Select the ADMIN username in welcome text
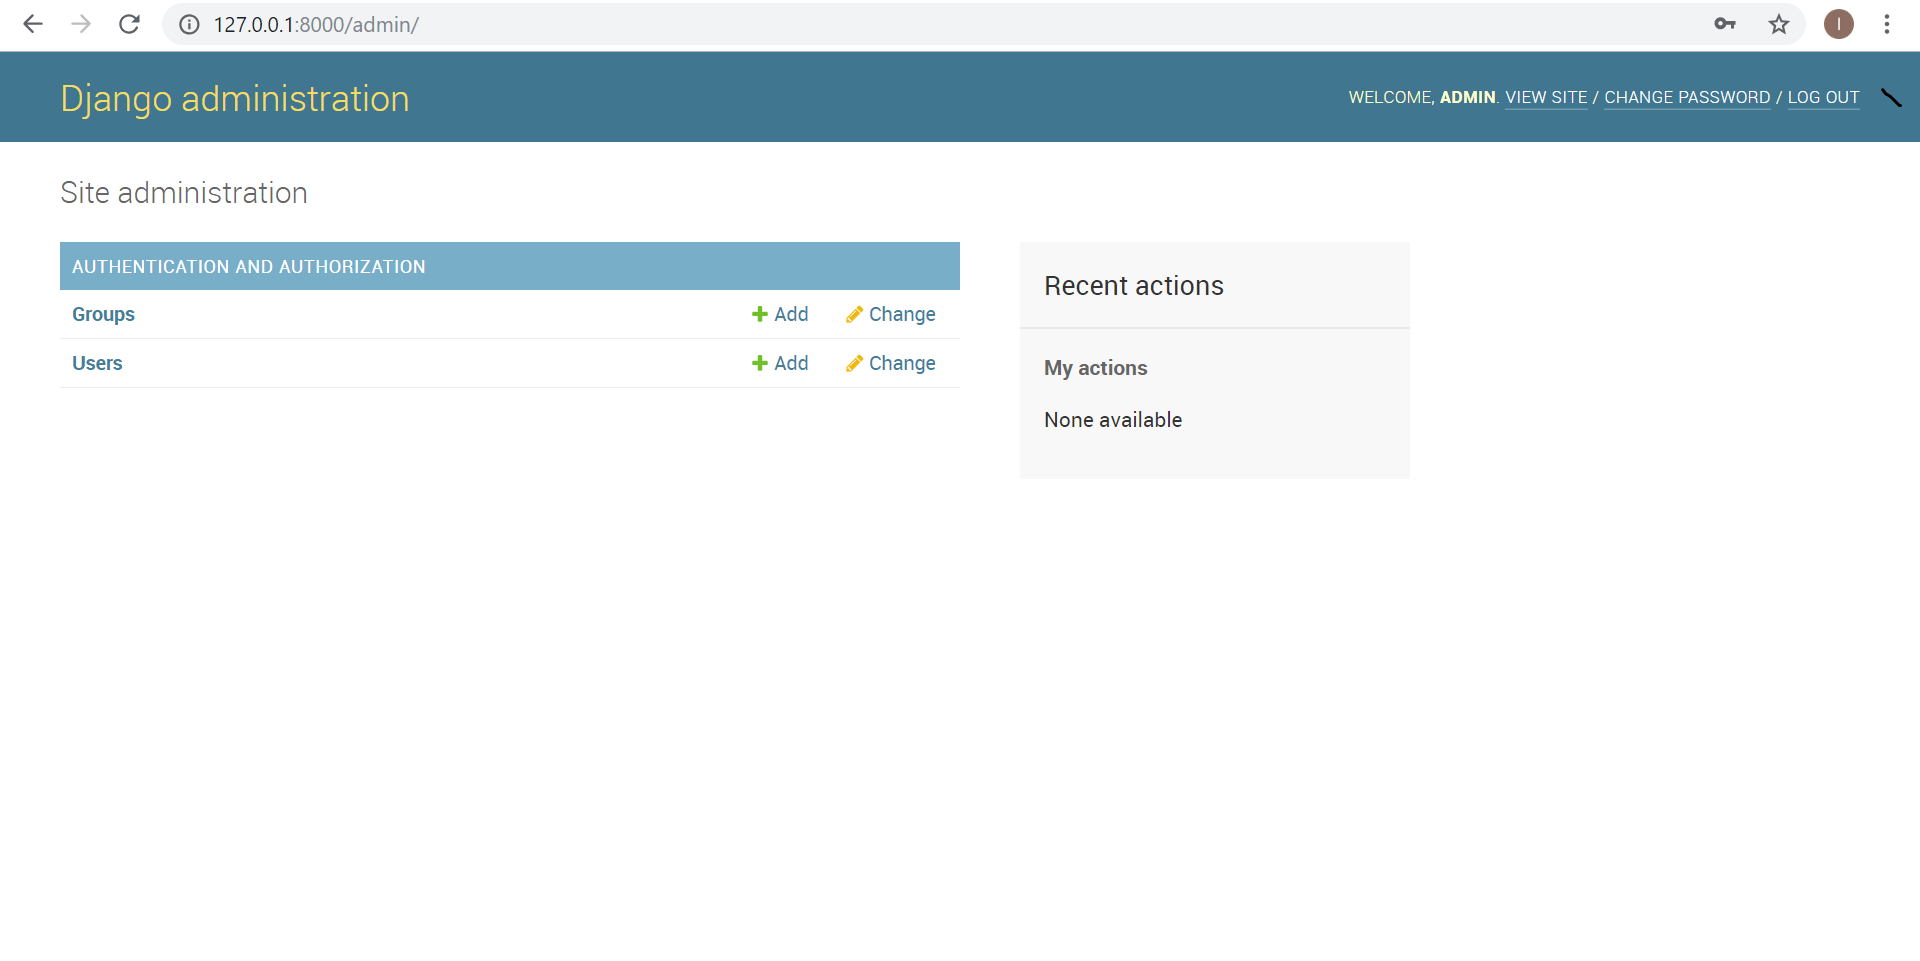The width and height of the screenshot is (1920, 961). 1467,98
